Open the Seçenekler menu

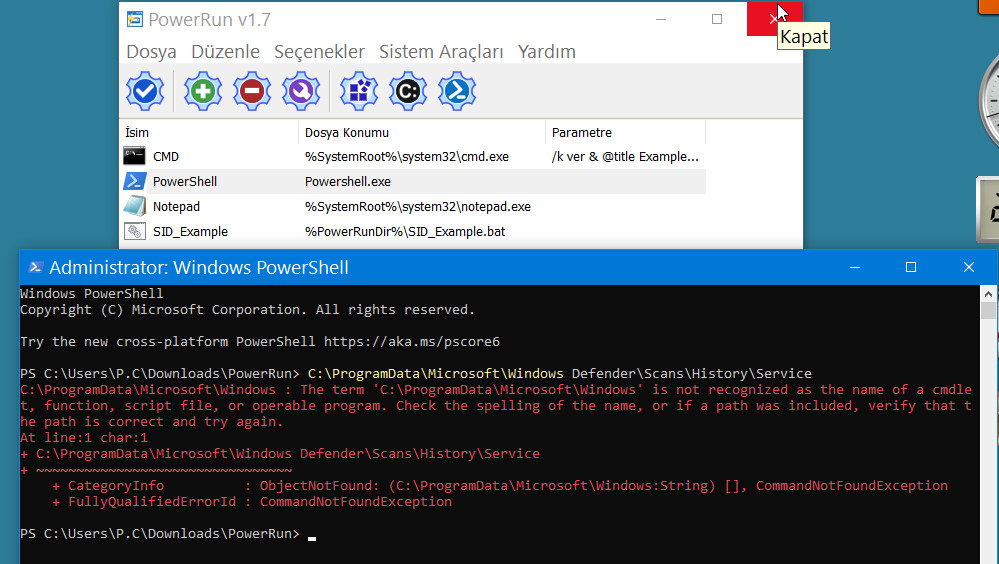click(x=319, y=52)
